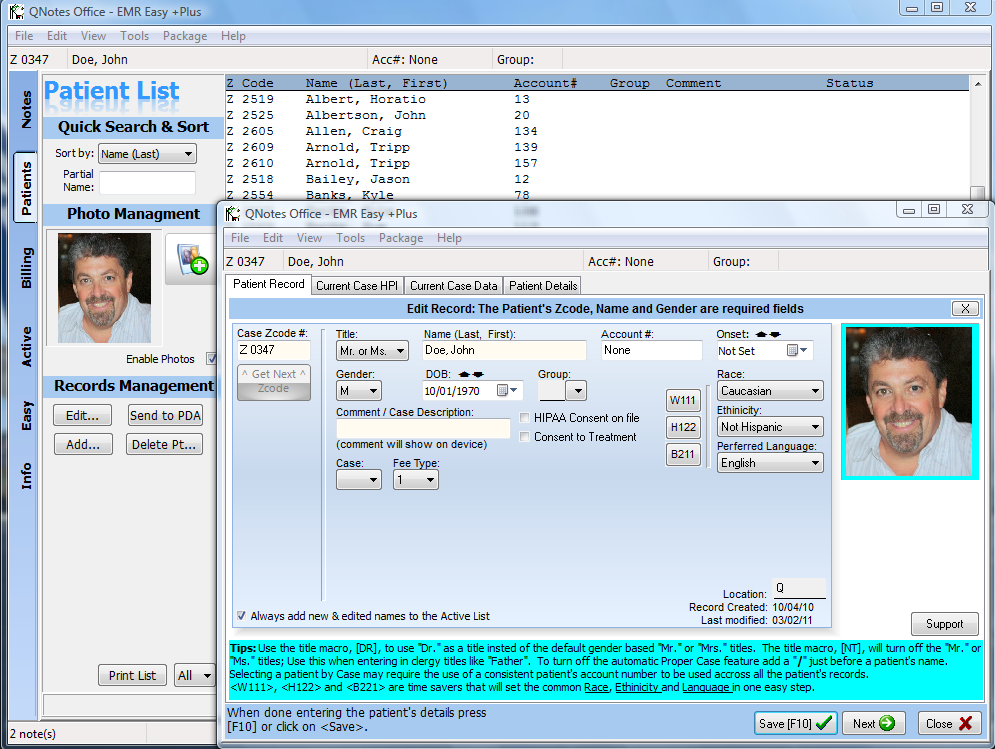This screenshot has height=749, width=995.
Task: Open the Preferred Language English dropdown
Action: 770,463
